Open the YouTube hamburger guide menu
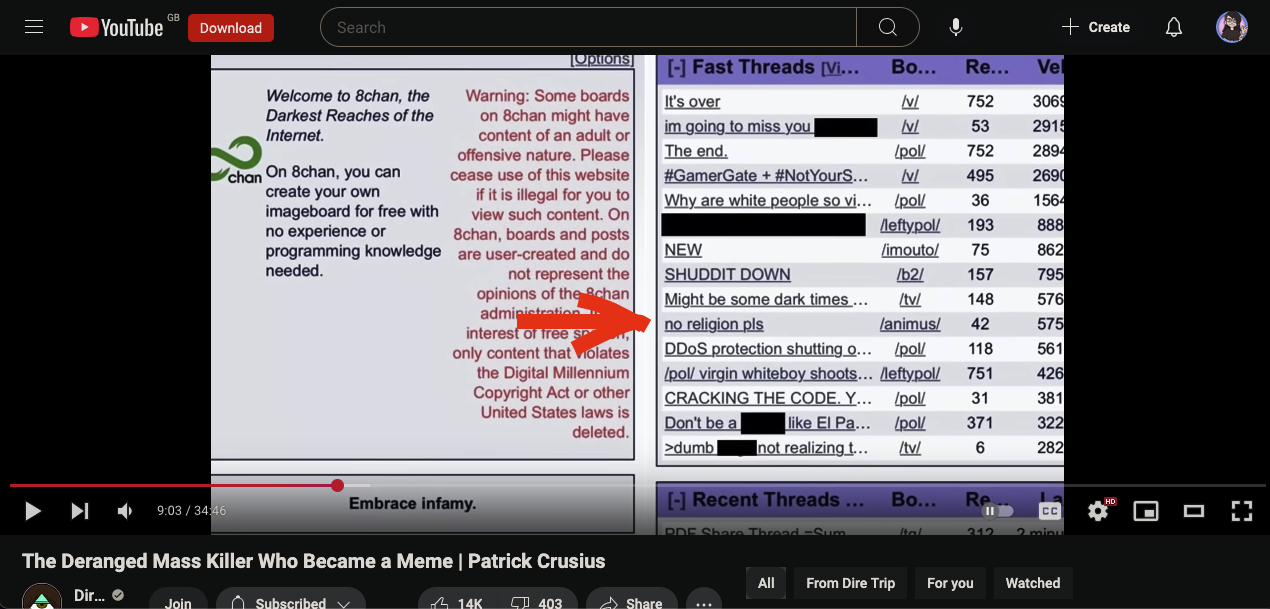 point(34,27)
